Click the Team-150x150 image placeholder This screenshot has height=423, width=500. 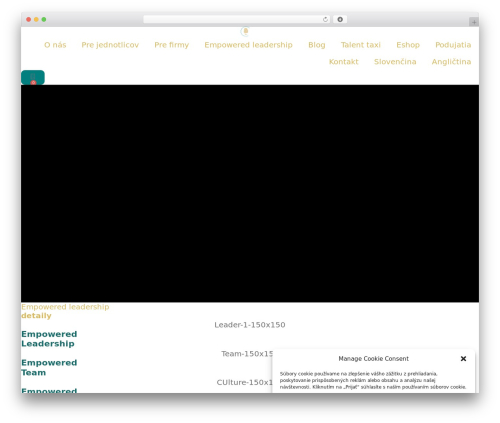(247, 354)
